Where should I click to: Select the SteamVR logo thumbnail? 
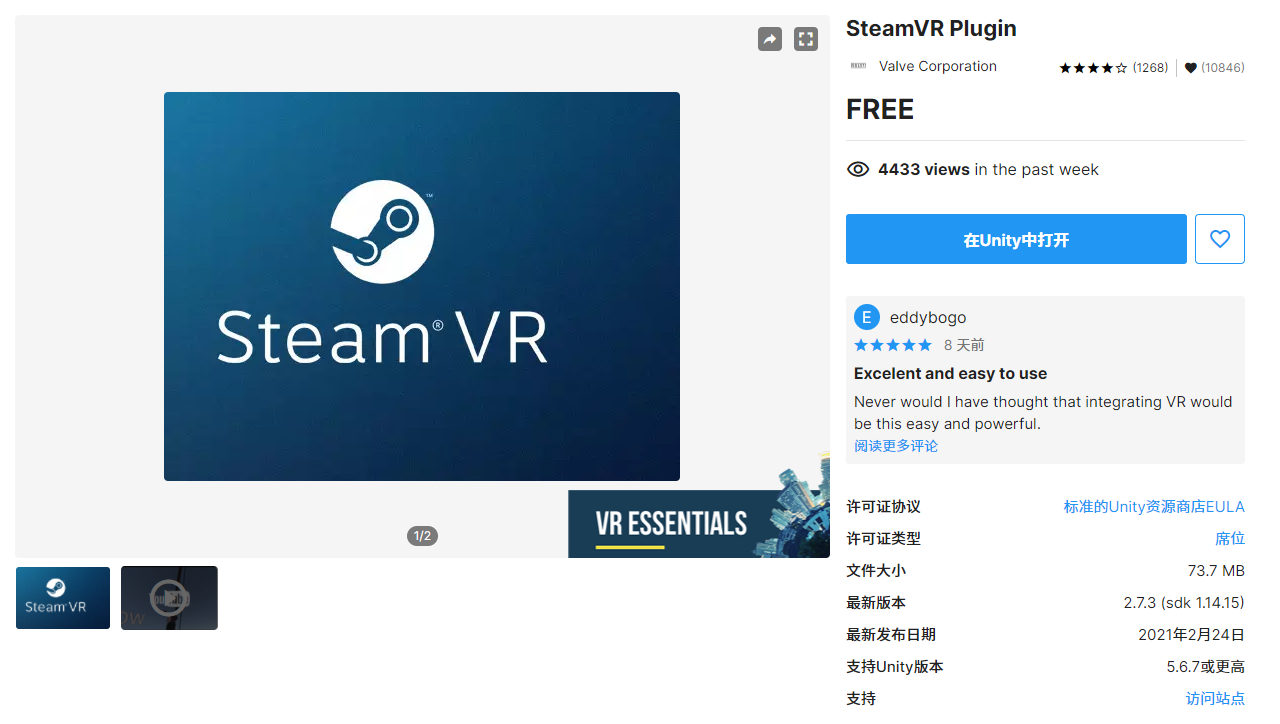coord(63,598)
